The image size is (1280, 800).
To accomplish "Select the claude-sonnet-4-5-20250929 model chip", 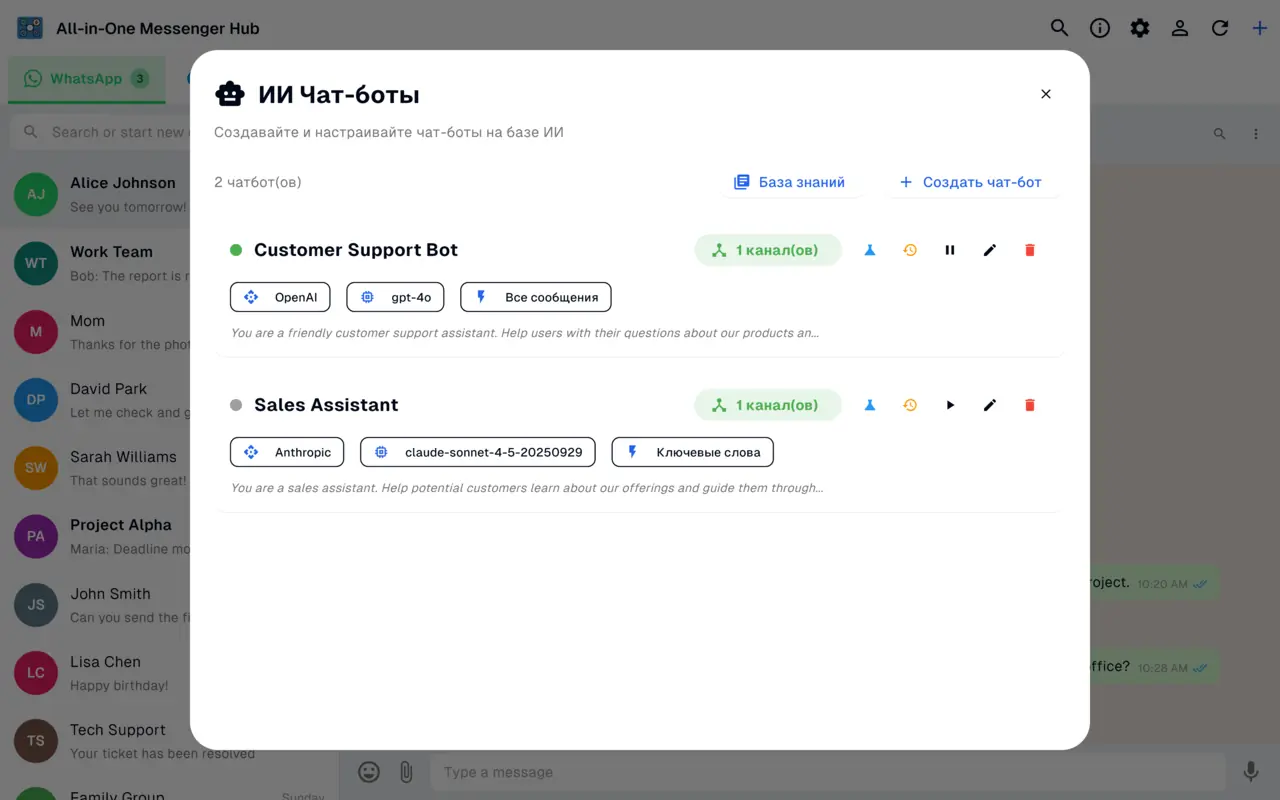I will pos(478,452).
